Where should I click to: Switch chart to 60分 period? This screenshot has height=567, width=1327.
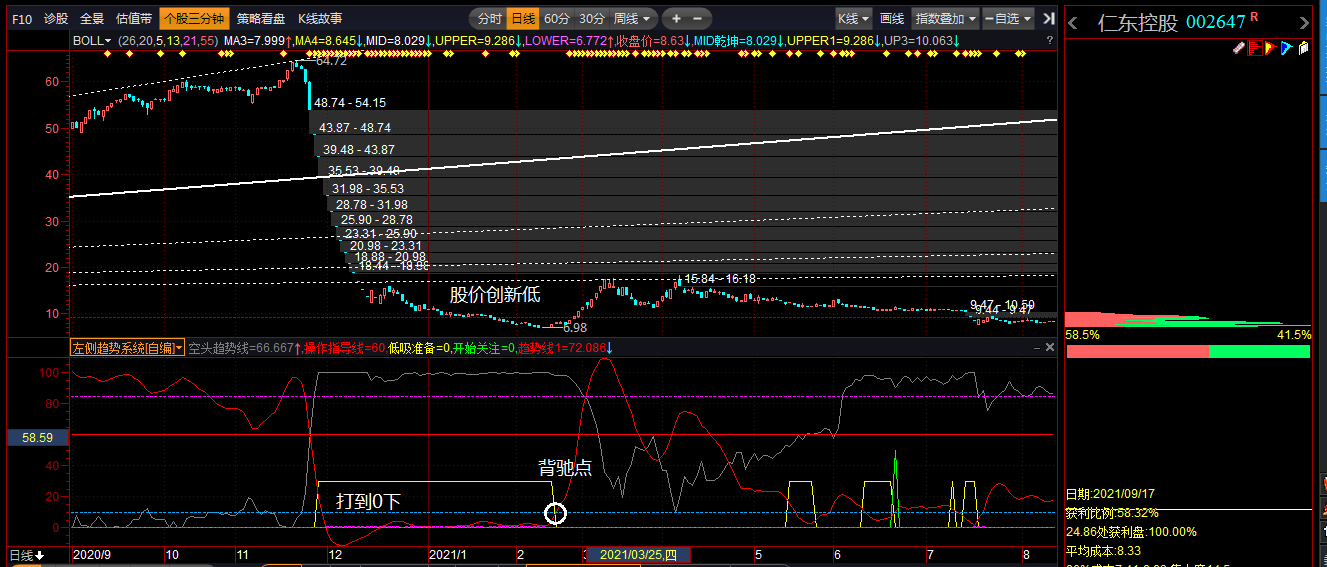[556, 18]
